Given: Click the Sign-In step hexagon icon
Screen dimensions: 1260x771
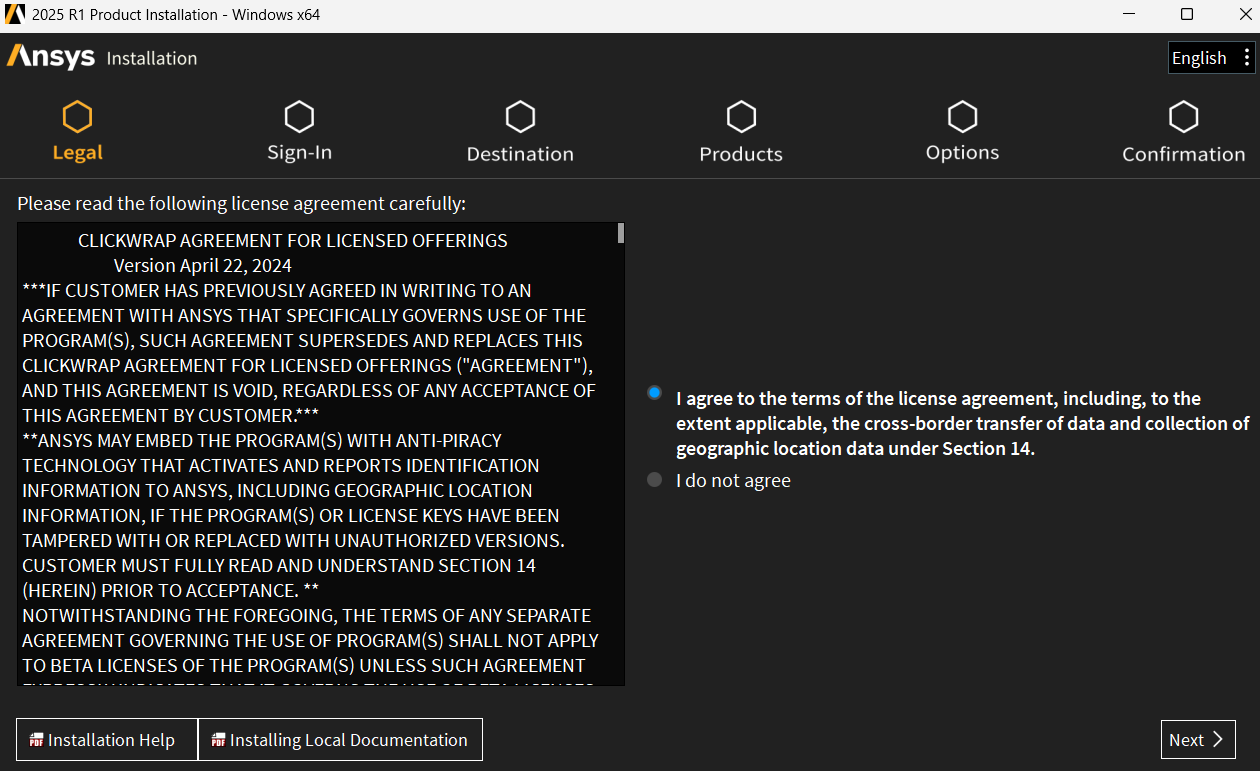Looking at the screenshot, I should (x=299, y=117).
